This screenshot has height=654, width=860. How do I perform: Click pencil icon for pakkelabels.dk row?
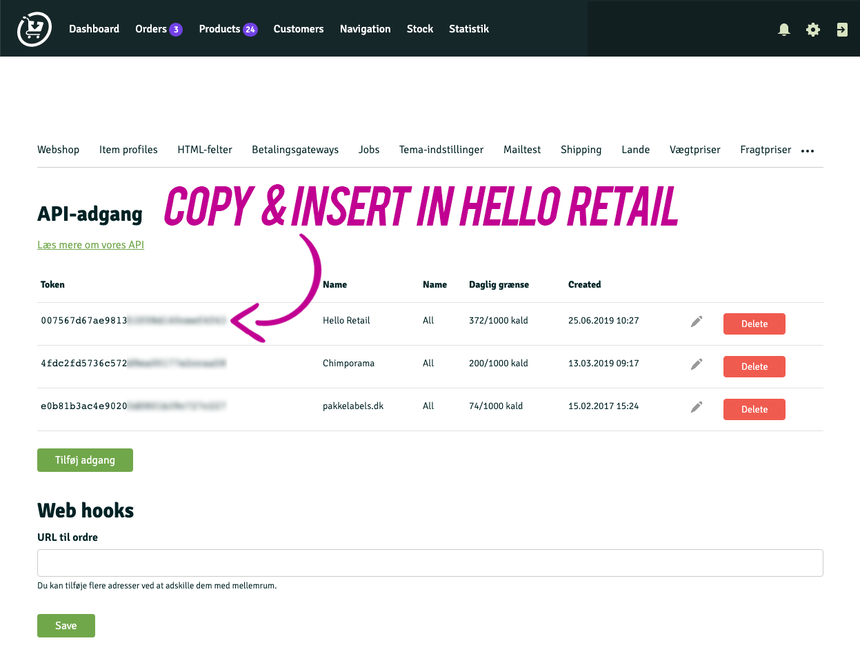[x=697, y=408]
